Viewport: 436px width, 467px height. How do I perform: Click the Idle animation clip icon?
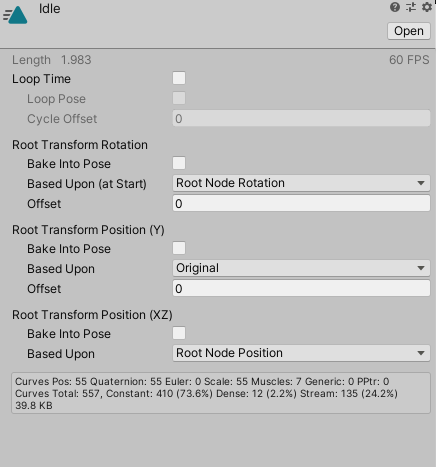point(15,15)
